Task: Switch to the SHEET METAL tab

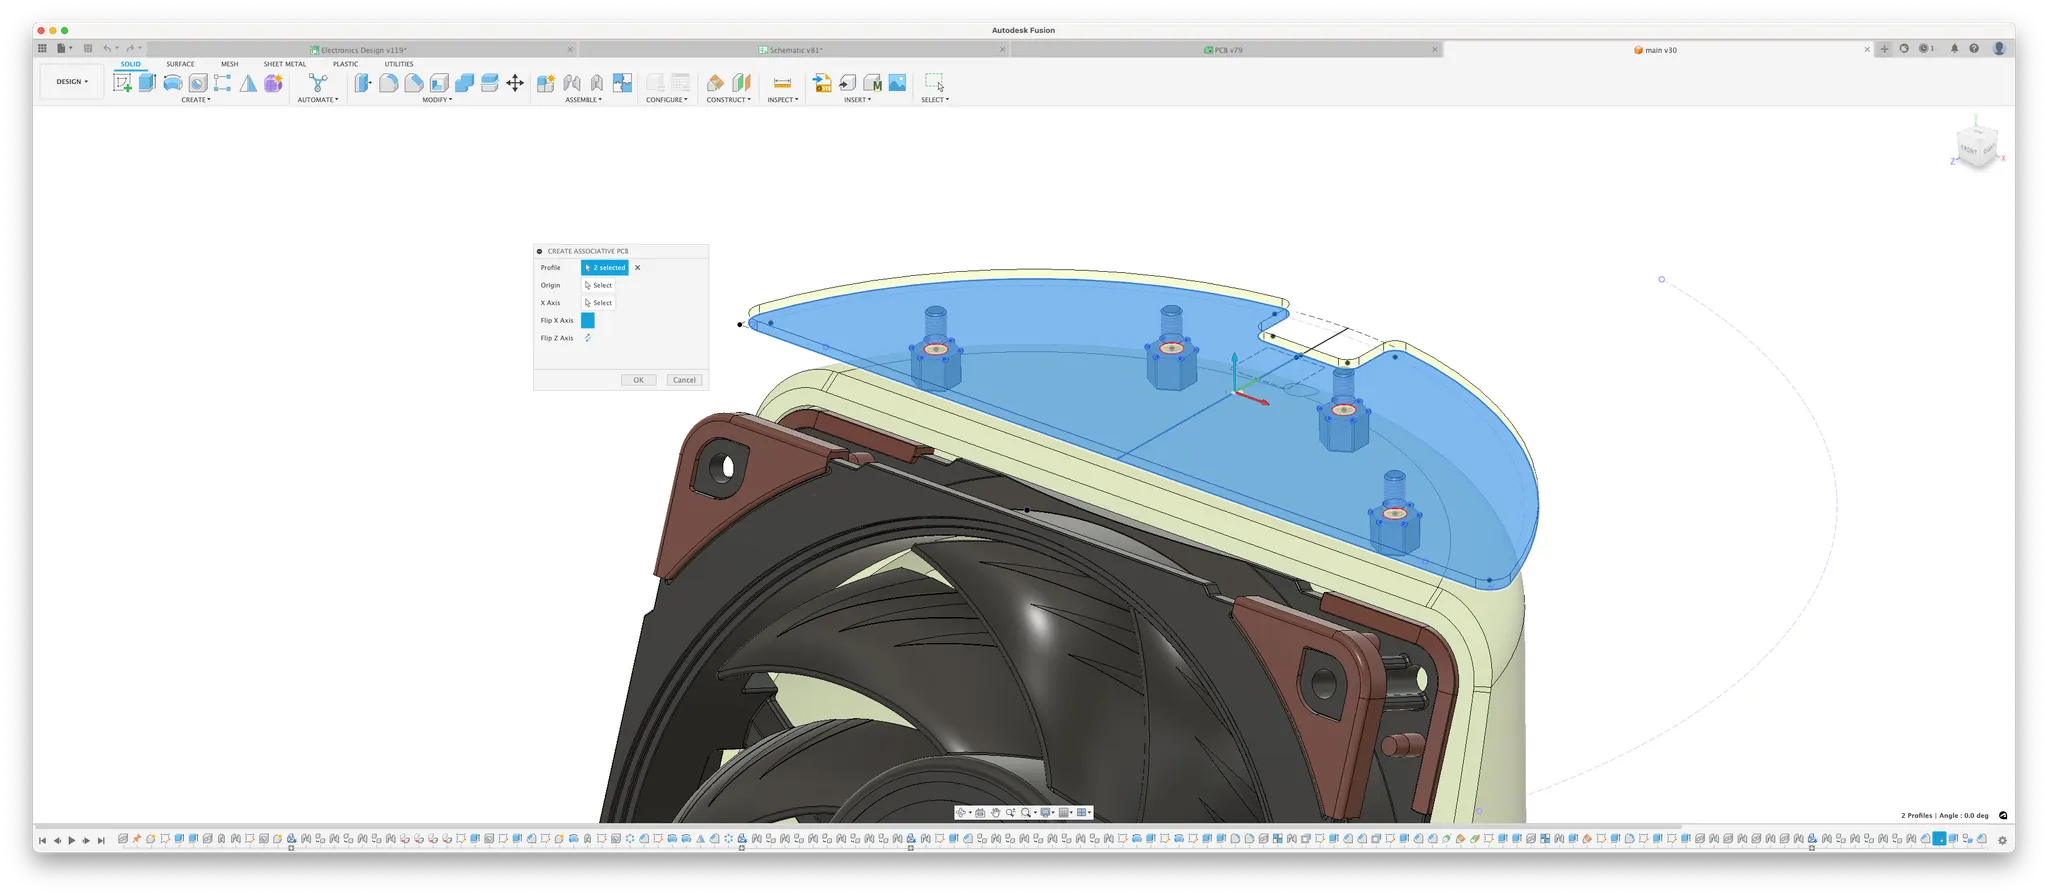Action: (x=285, y=64)
